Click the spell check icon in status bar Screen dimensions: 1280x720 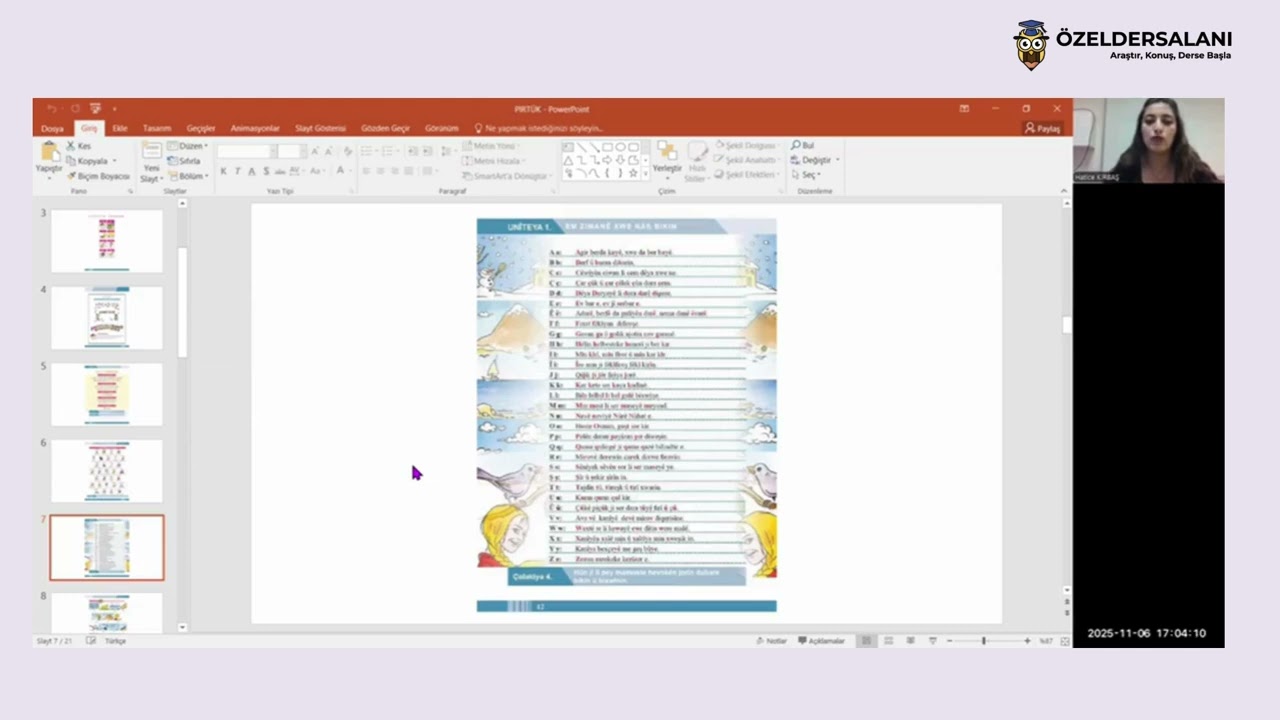tap(91, 641)
